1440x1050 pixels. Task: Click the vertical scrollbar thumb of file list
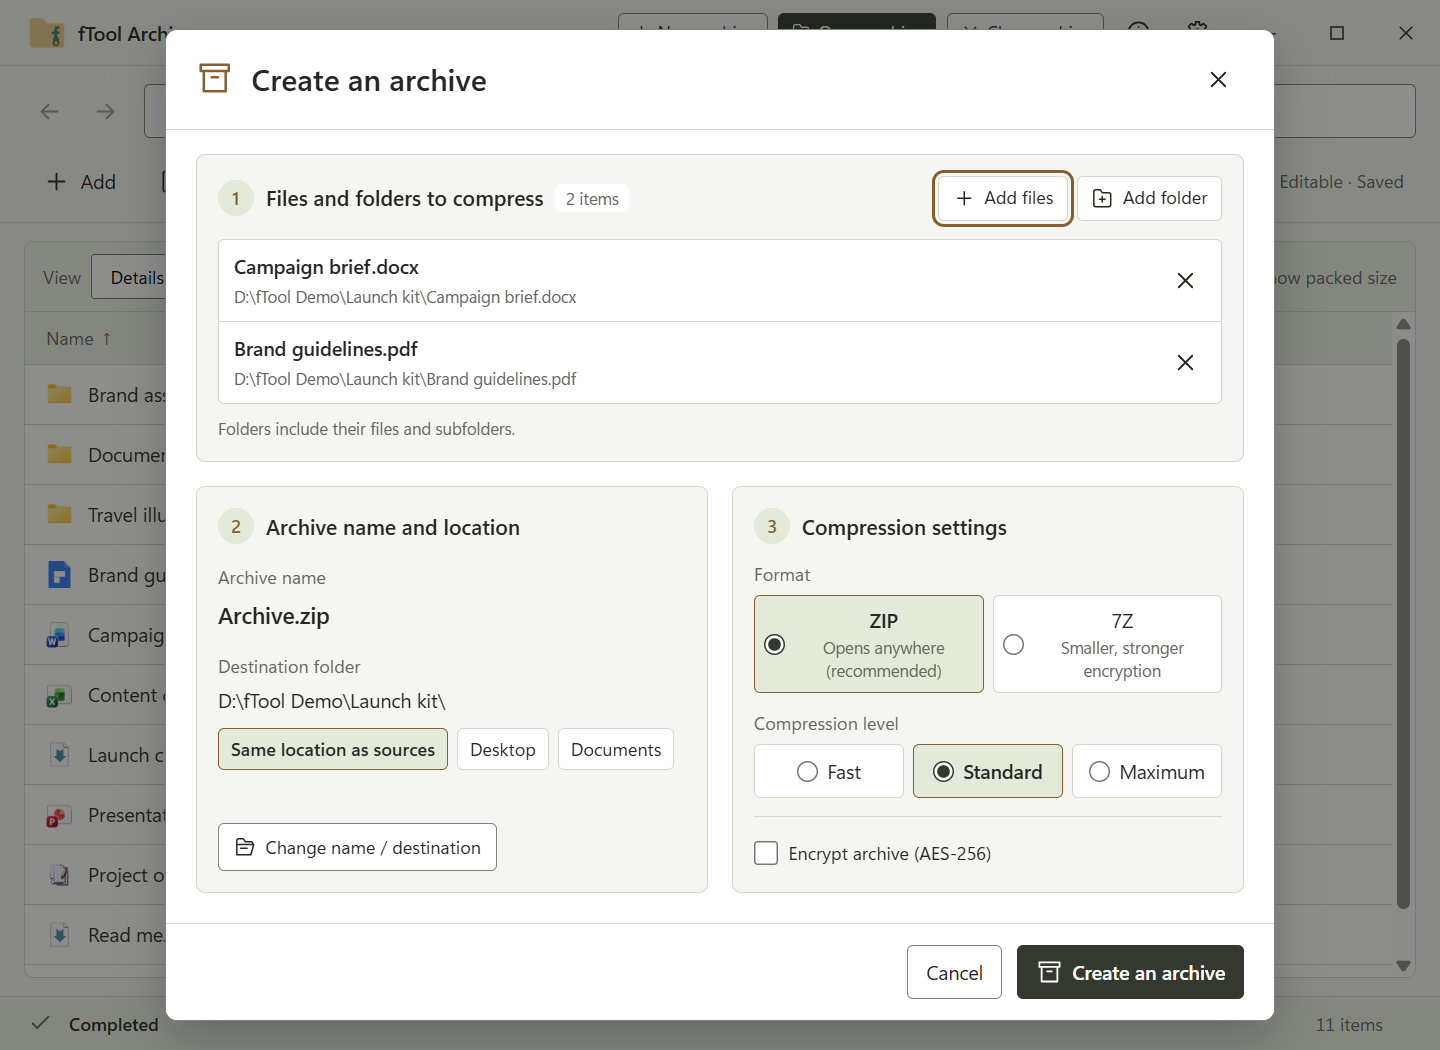(1403, 623)
